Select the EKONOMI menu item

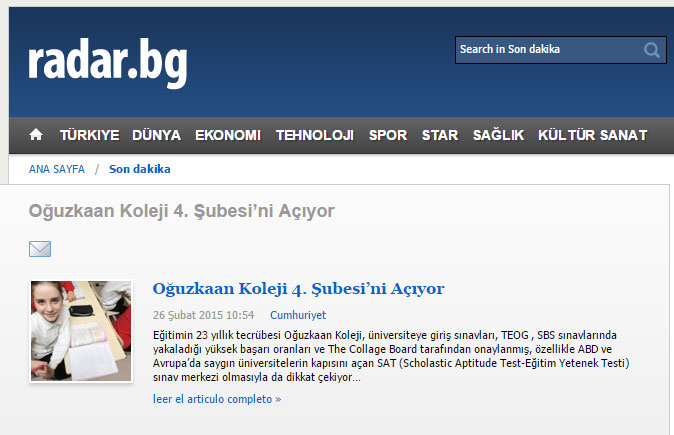(228, 135)
